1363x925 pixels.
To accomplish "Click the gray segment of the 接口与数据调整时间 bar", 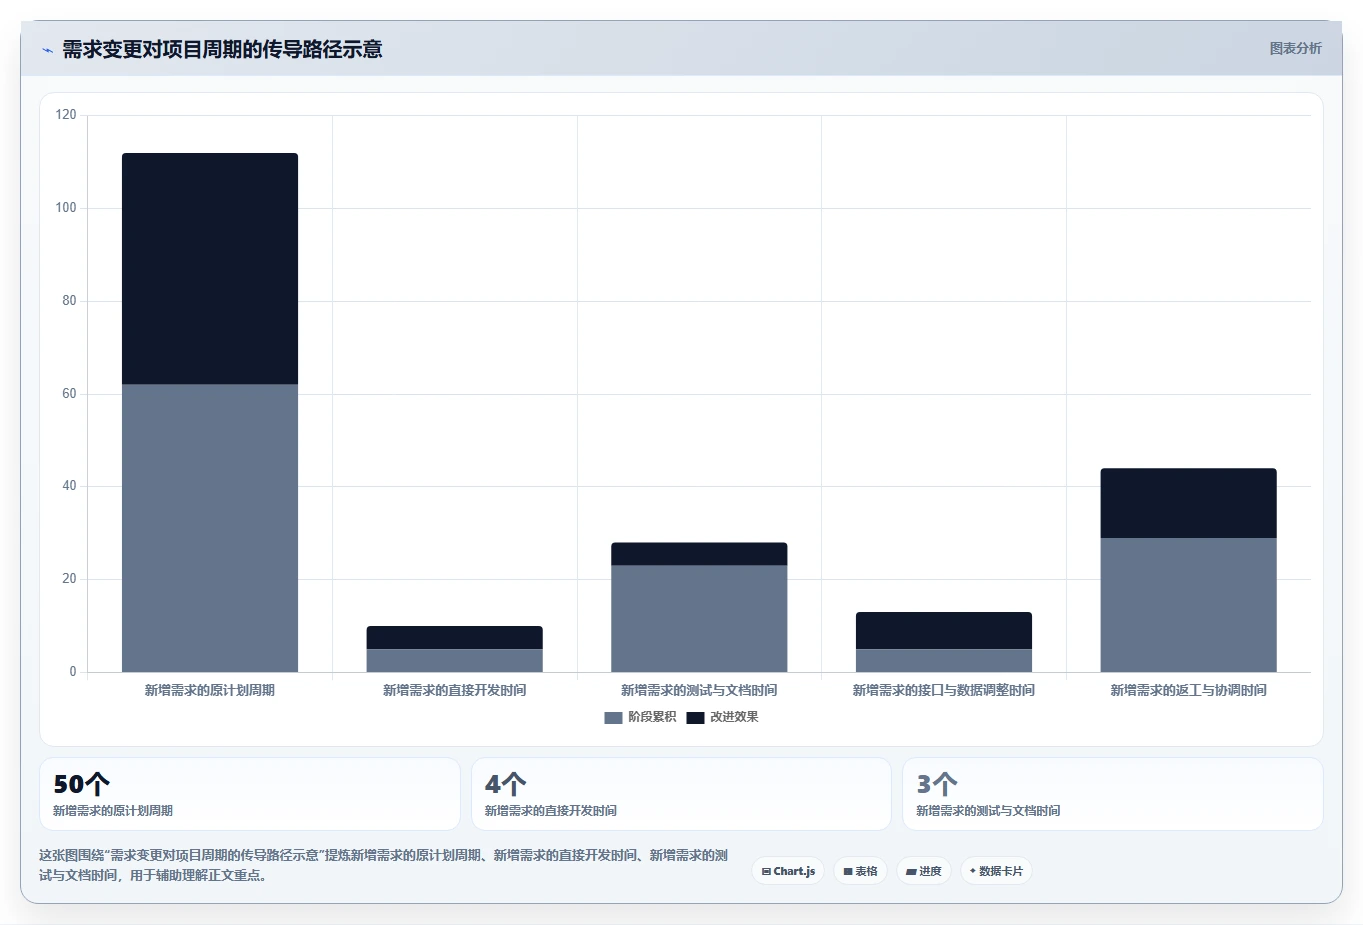I will click(944, 661).
